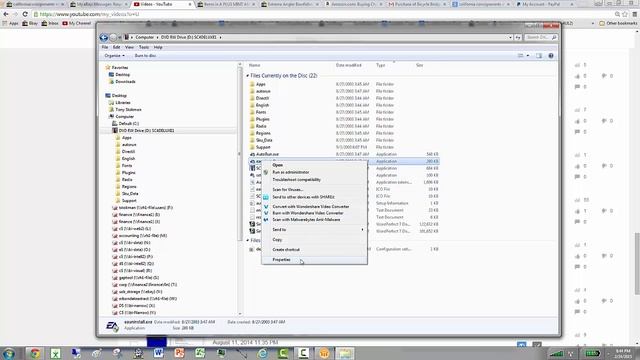Open Google Chrome from the taskbar
This screenshot has height=360, width=640.
35,353
